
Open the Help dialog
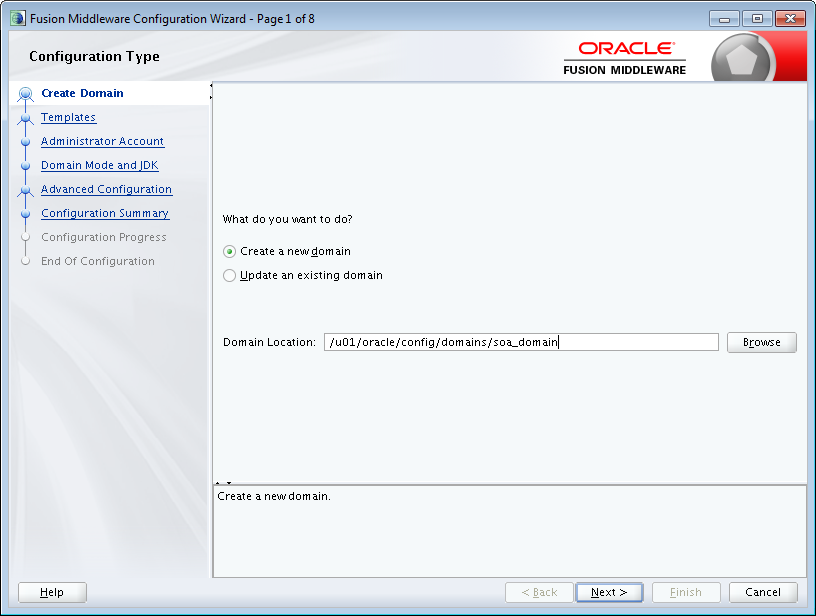pyautogui.click(x=51, y=592)
